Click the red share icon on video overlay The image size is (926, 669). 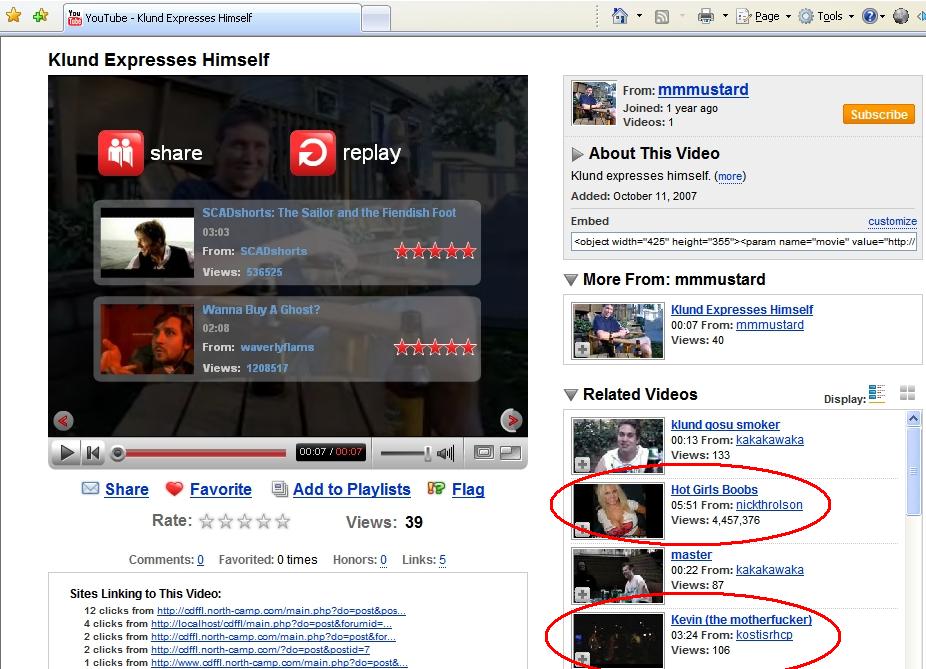click(x=121, y=153)
